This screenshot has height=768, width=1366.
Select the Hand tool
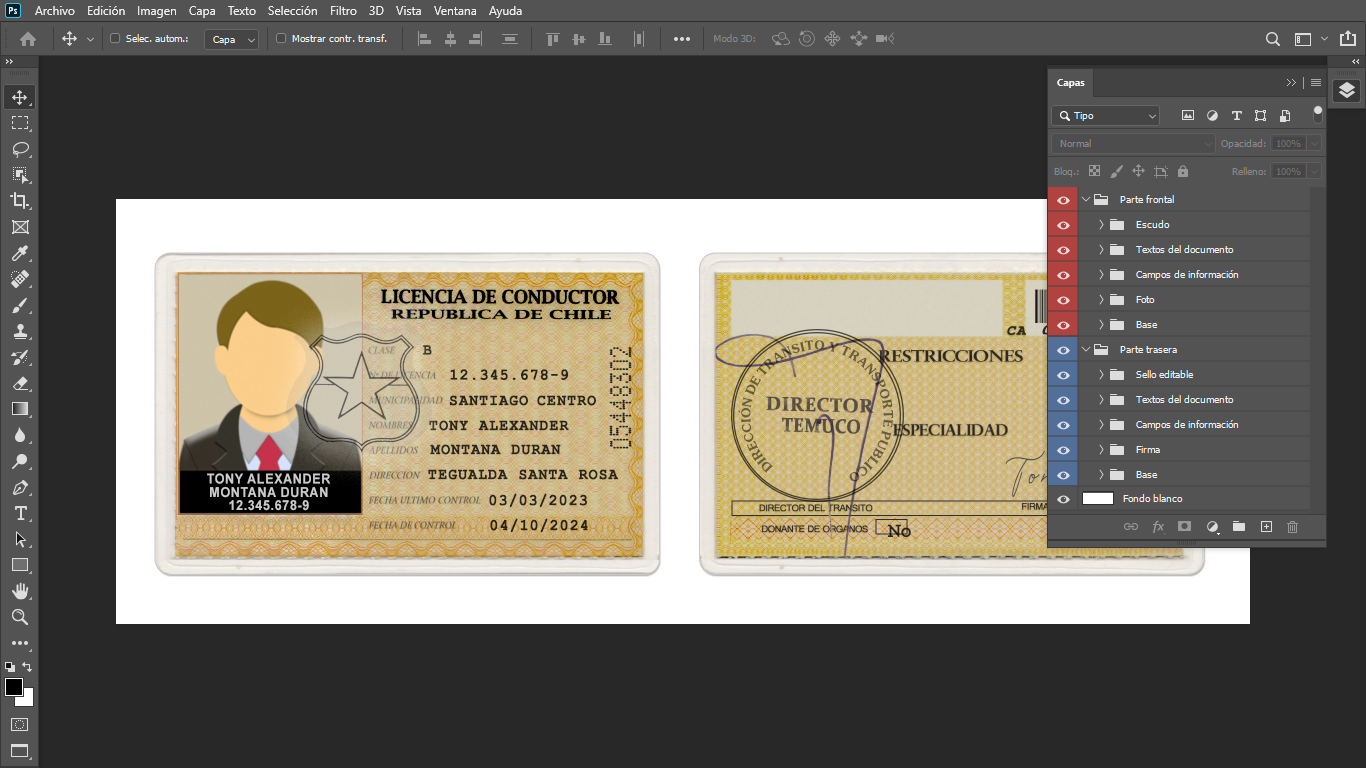tap(20, 591)
